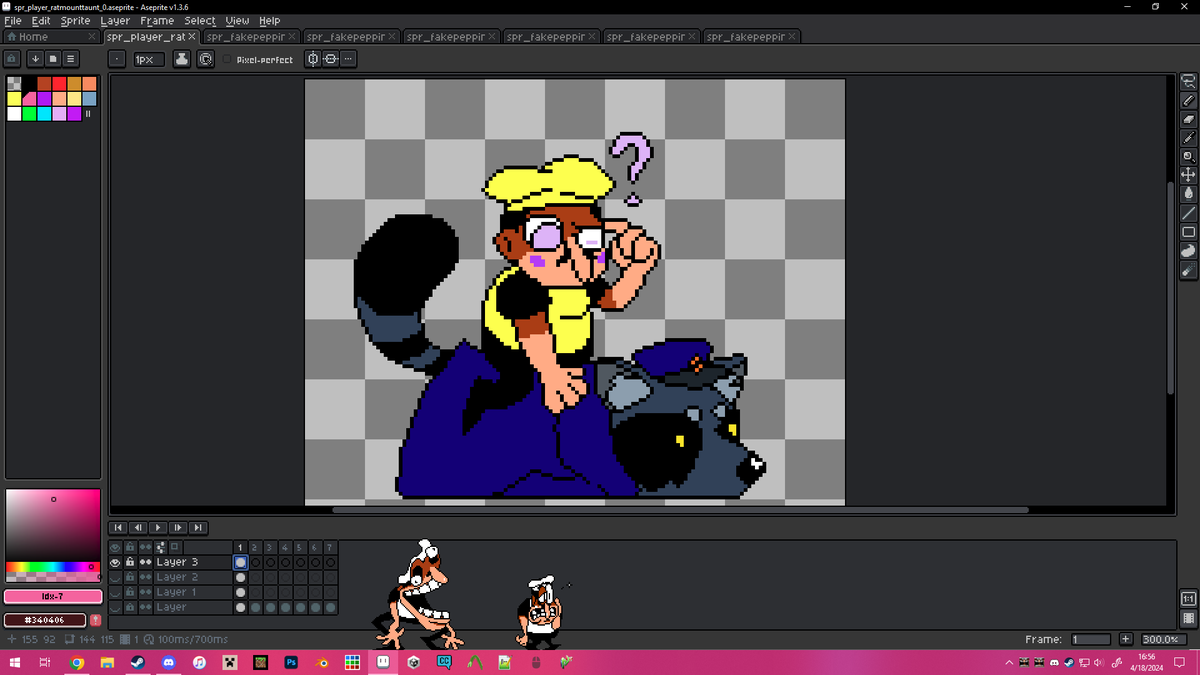1200x675 pixels.
Task: Close the active spr_player_rat tab
Action: tap(191, 37)
